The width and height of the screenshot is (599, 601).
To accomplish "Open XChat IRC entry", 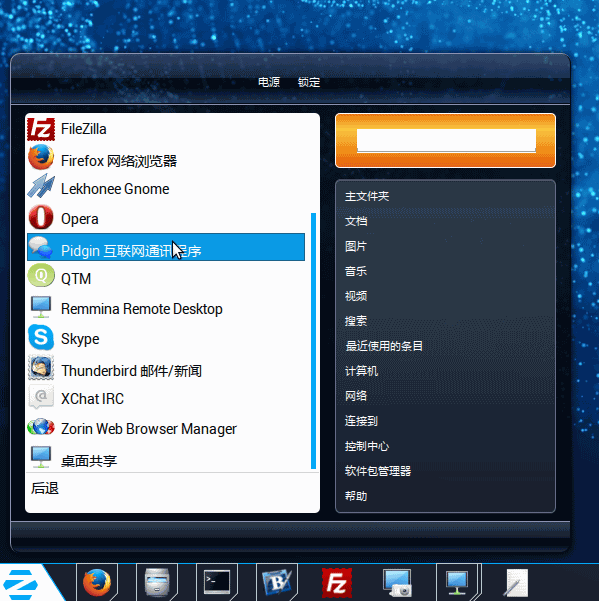I will tap(166, 399).
